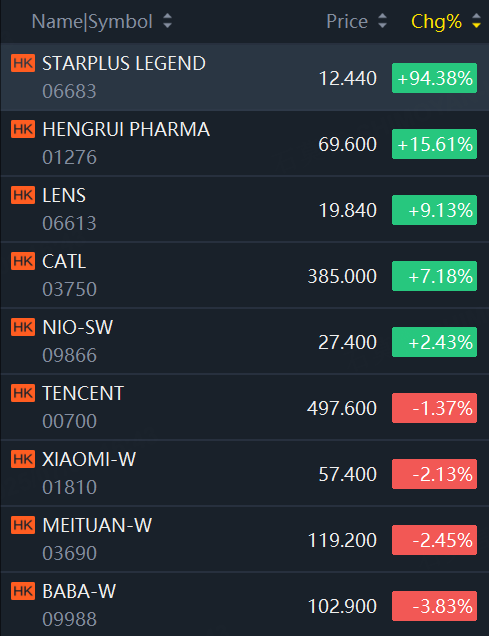Toggle Chg% sort order arrow icon

[476, 21]
